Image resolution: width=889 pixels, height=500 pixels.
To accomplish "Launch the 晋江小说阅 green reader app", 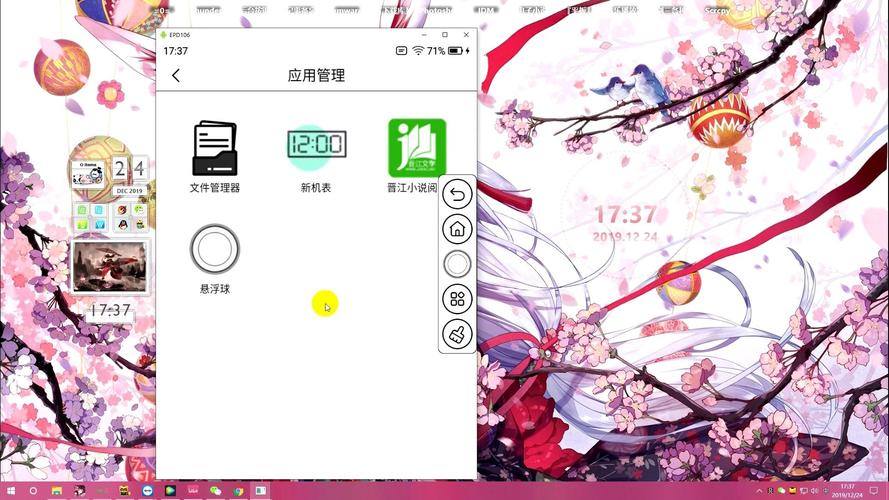I will [x=417, y=148].
